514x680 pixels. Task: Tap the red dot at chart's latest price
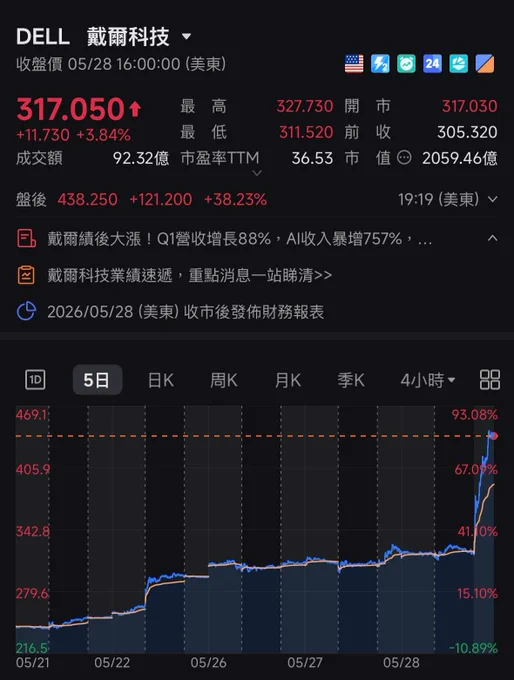click(494, 436)
